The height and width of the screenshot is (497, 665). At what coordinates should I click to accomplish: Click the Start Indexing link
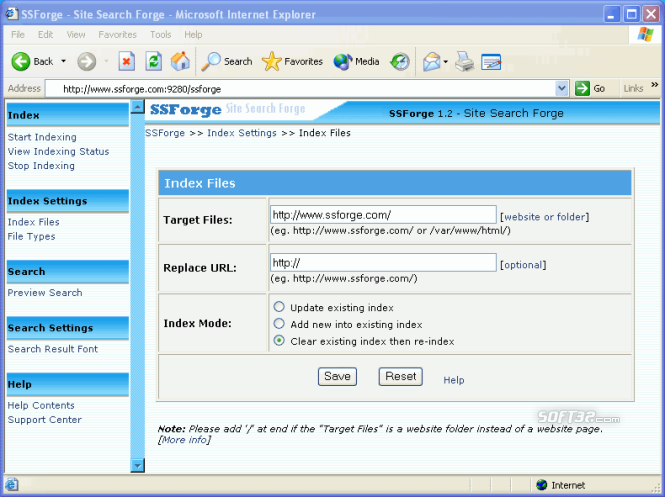(x=42, y=137)
